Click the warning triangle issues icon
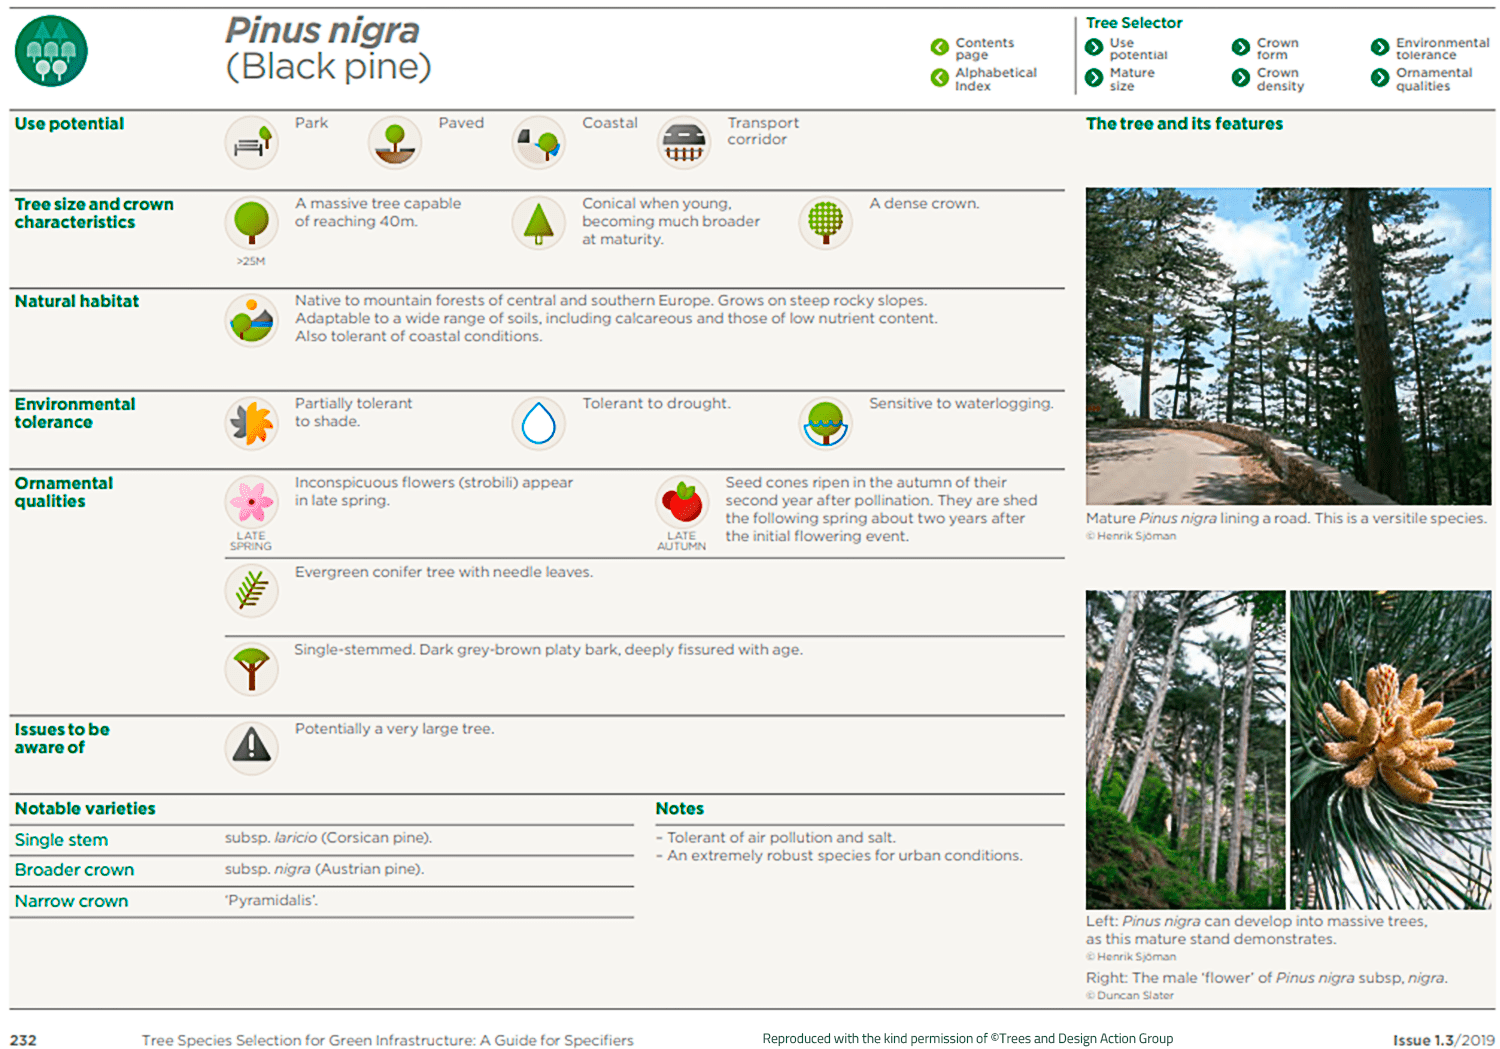This screenshot has height=1049, width=1500. point(252,748)
